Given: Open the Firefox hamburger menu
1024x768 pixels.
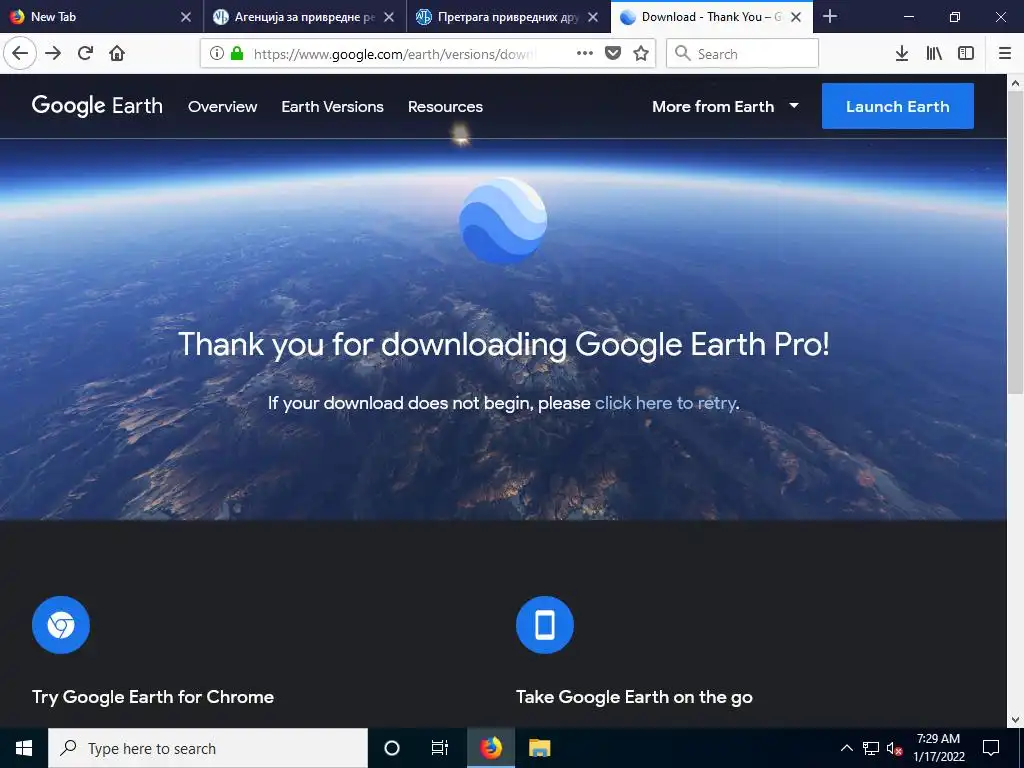Looking at the screenshot, I should 1005,54.
